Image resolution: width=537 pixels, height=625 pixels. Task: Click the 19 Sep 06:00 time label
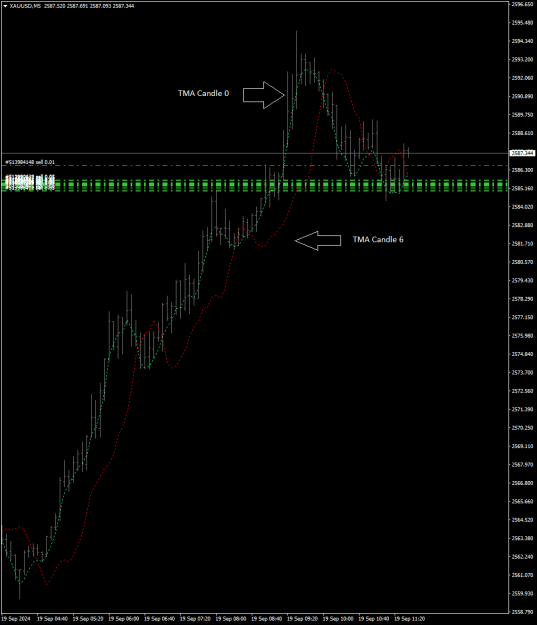(124, 619)
